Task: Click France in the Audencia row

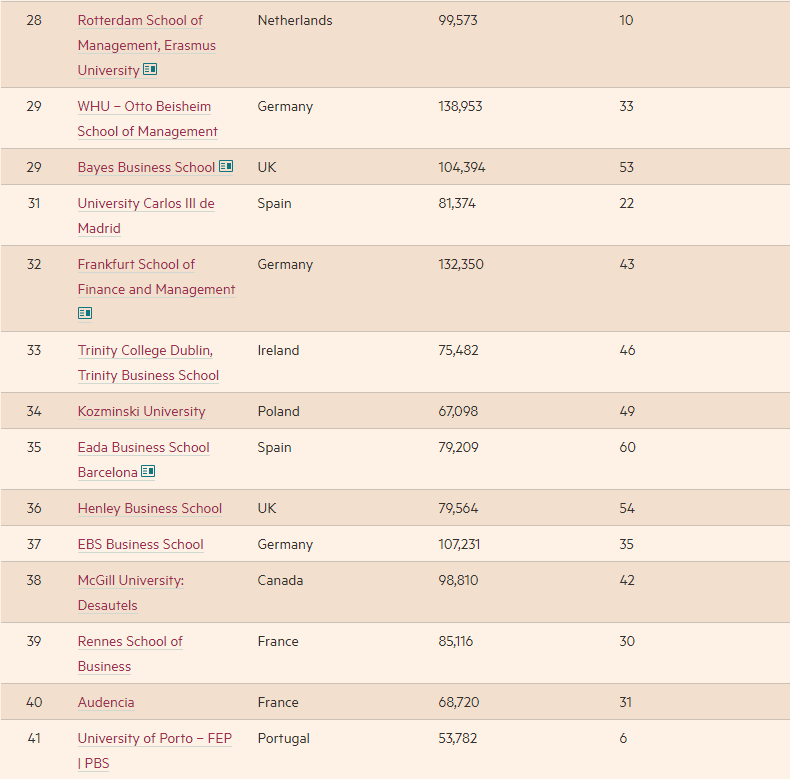Action: click(278, 702)
